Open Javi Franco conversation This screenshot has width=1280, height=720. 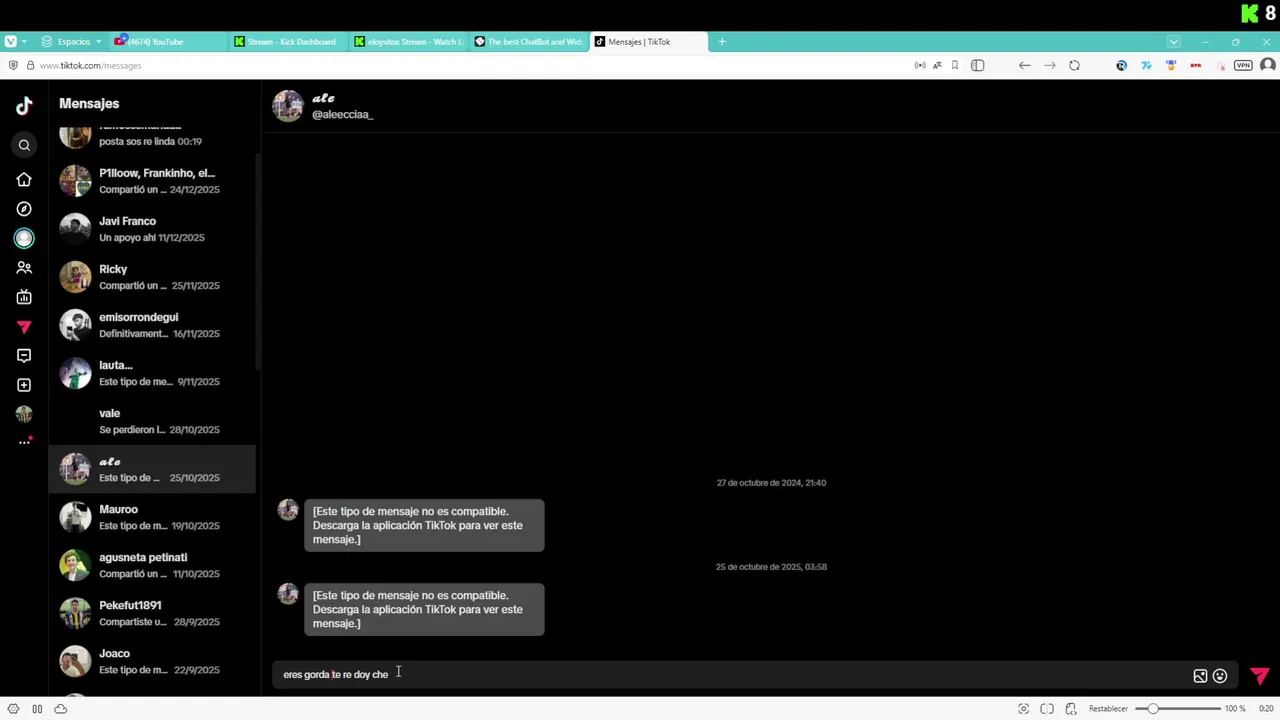pyautogui.click(x=152, y=229)
